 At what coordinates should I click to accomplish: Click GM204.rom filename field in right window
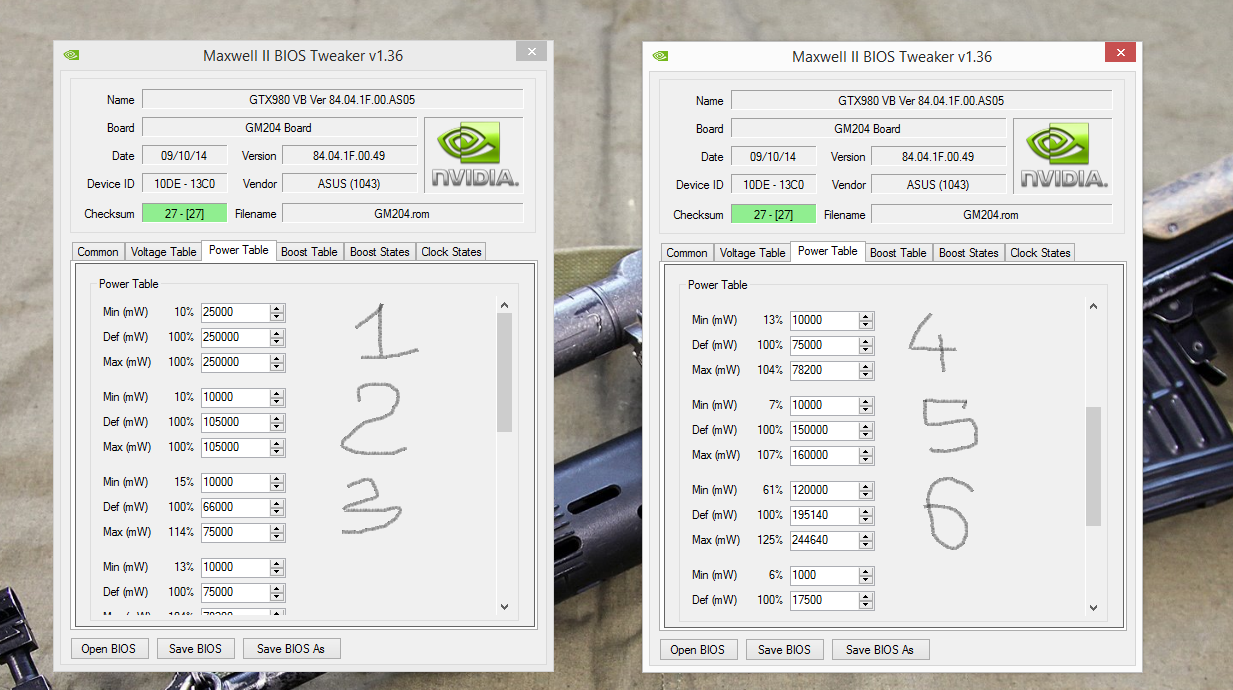pyautogui.click(x=991, y=214)
